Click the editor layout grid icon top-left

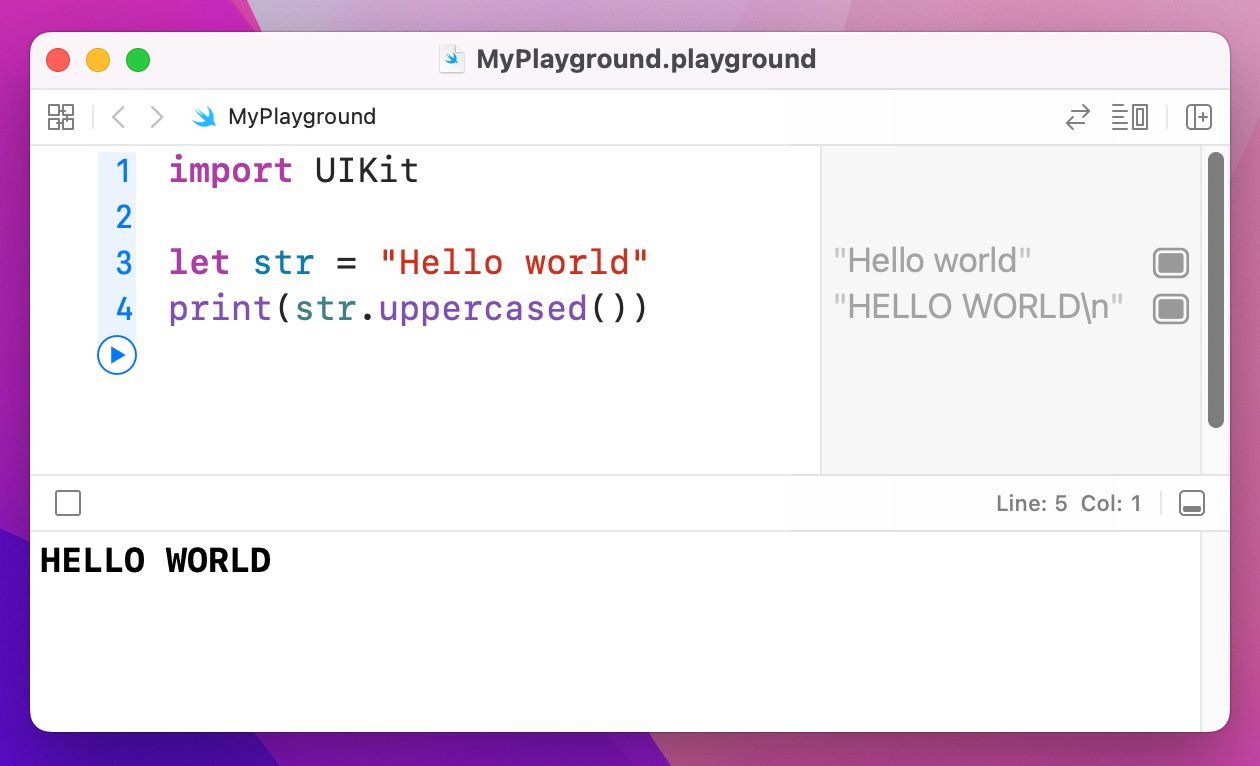[x=60, y=116]
